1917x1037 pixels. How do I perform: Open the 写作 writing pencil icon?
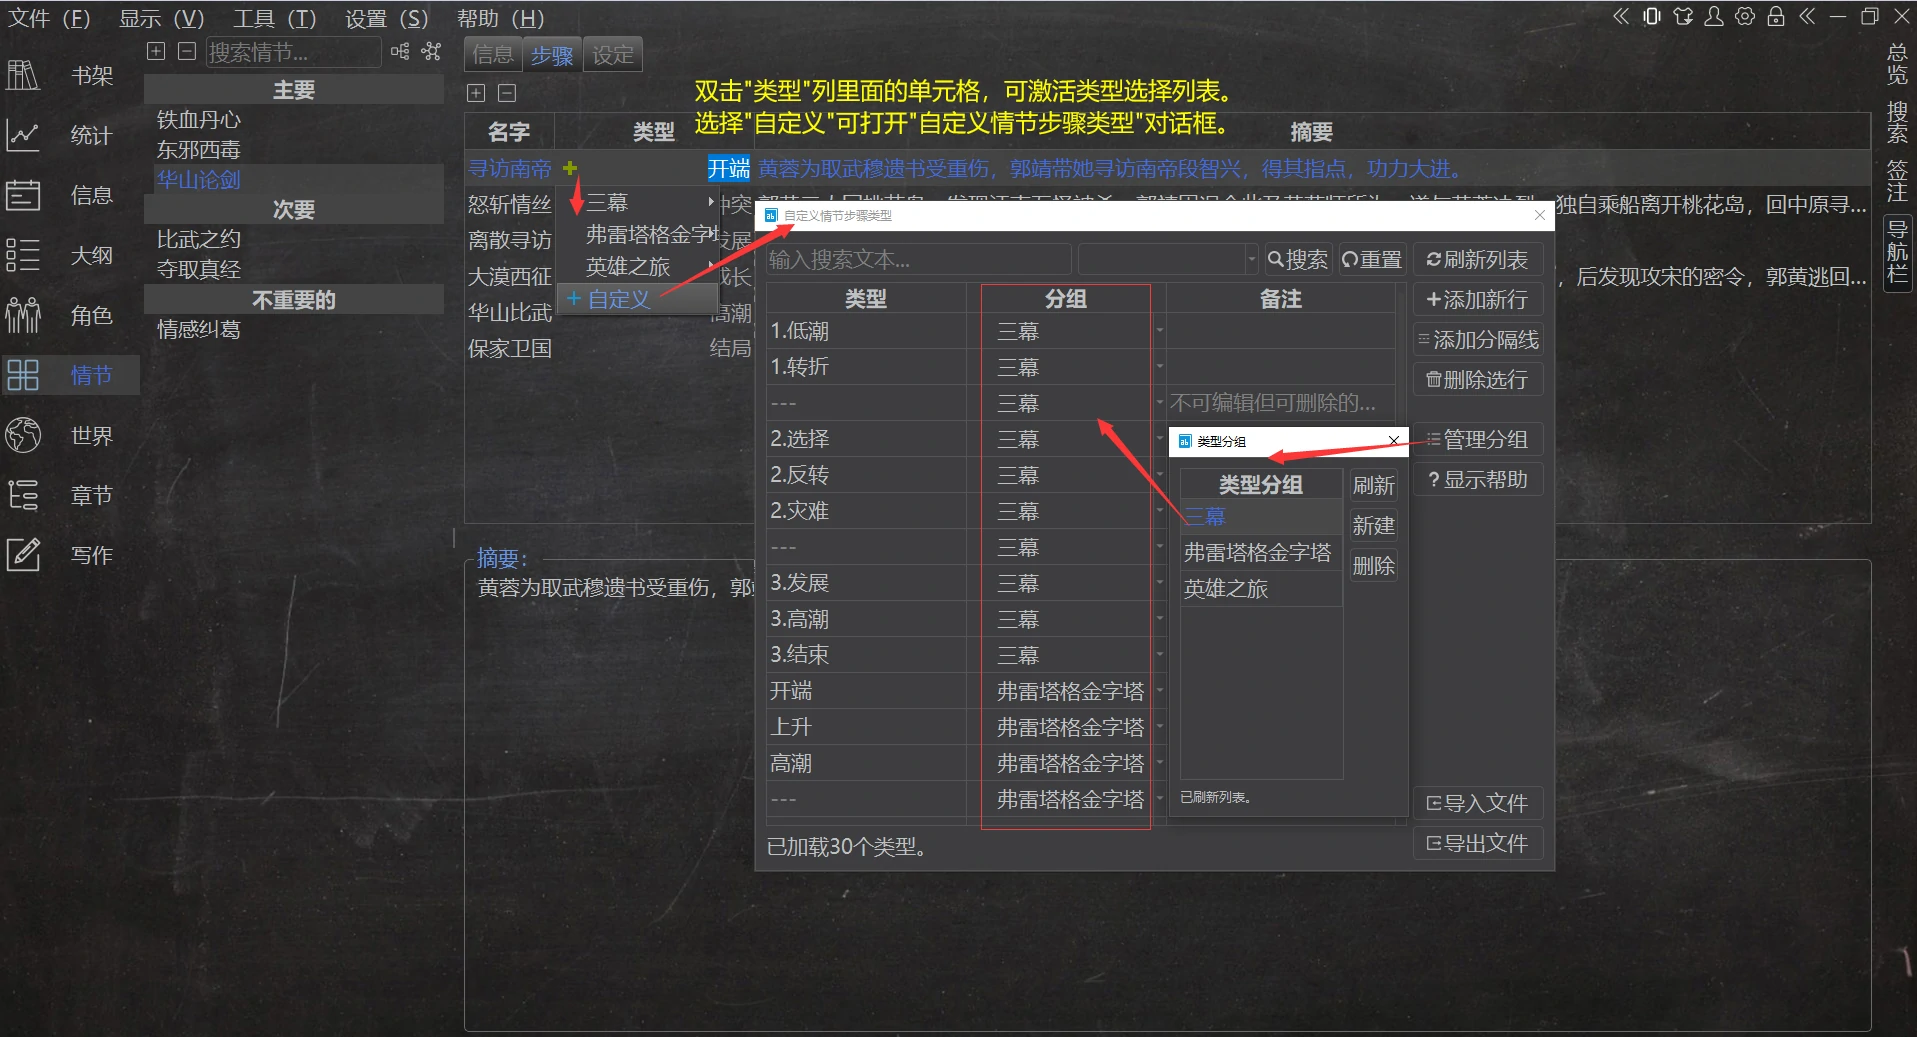point(22,555)
